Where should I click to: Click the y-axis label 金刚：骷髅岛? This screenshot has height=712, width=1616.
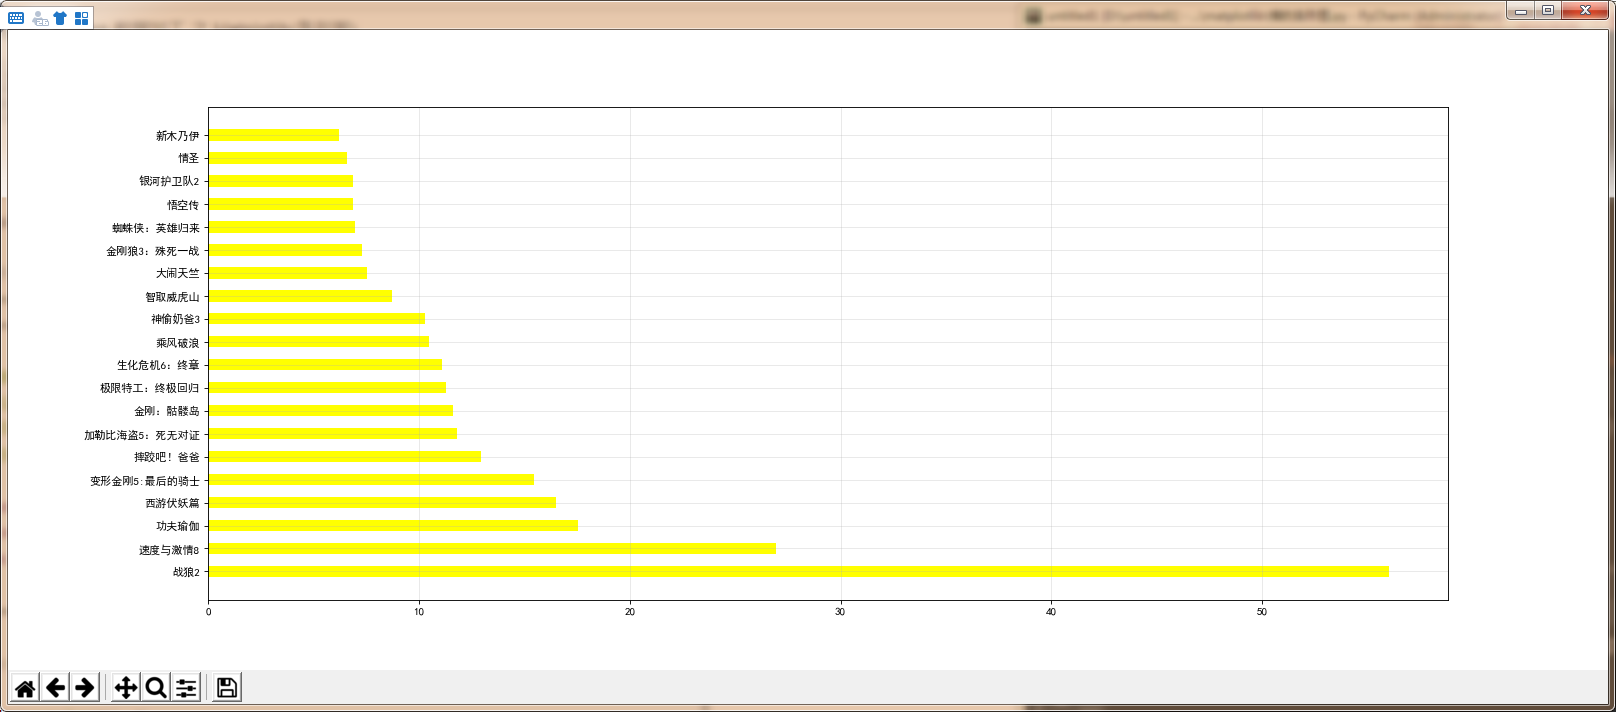click(x=167, y=411)
